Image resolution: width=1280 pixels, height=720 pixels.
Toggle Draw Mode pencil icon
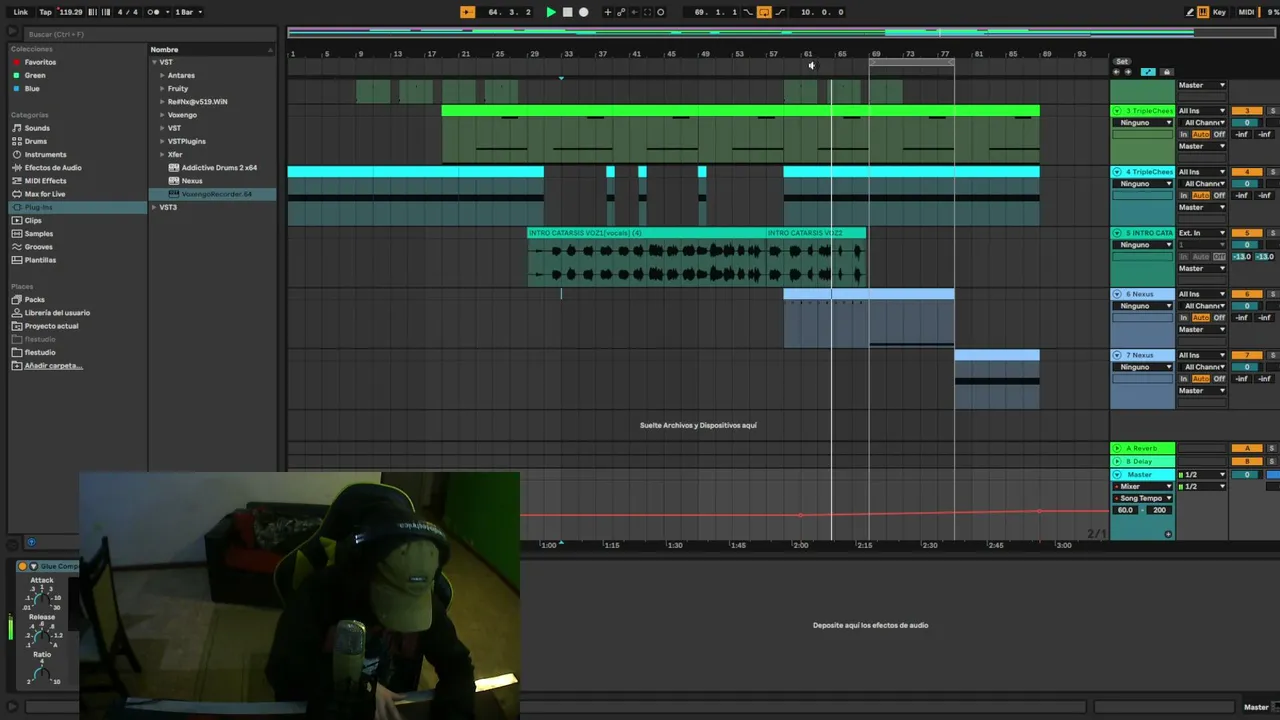pyautogui.click(x=1190, y=12)
